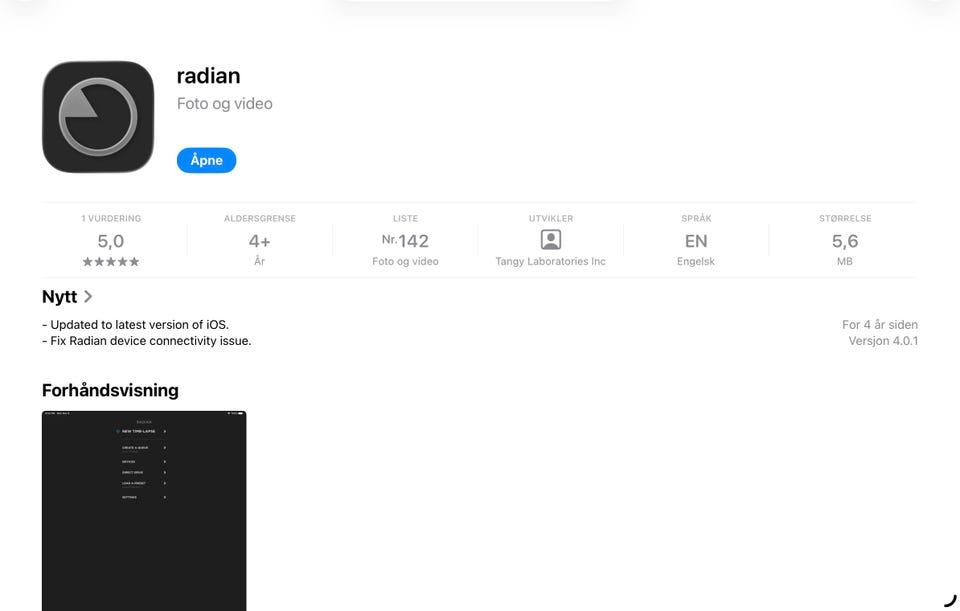Open the radian app with Åpne
The height and width of the screenshot is (611, 960).
206,160
